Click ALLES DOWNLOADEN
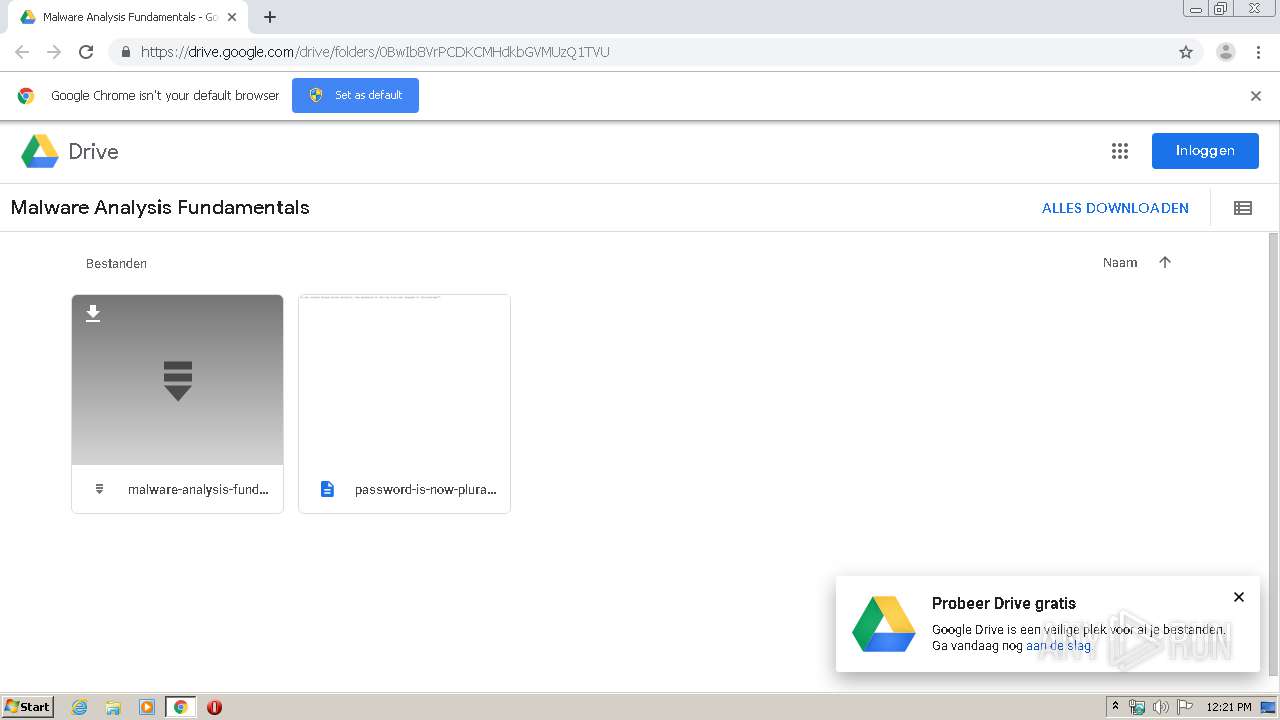This screenshot has height=720, width=1280. (1115, 208)
